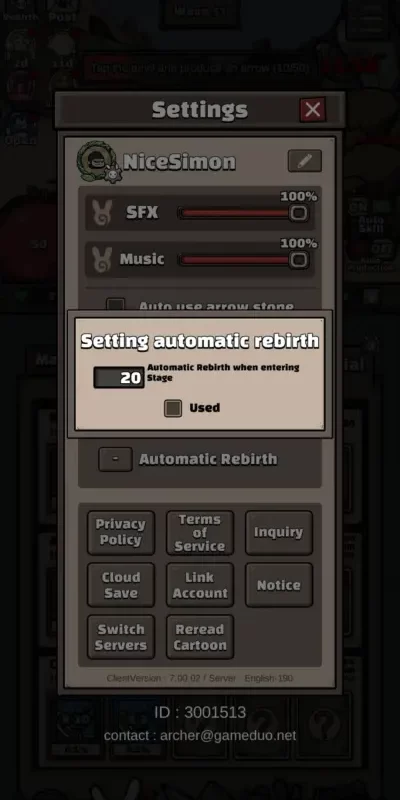400x800 pixels.
Task: Open the Terms of Service
Action: click(x=200, y=533)
